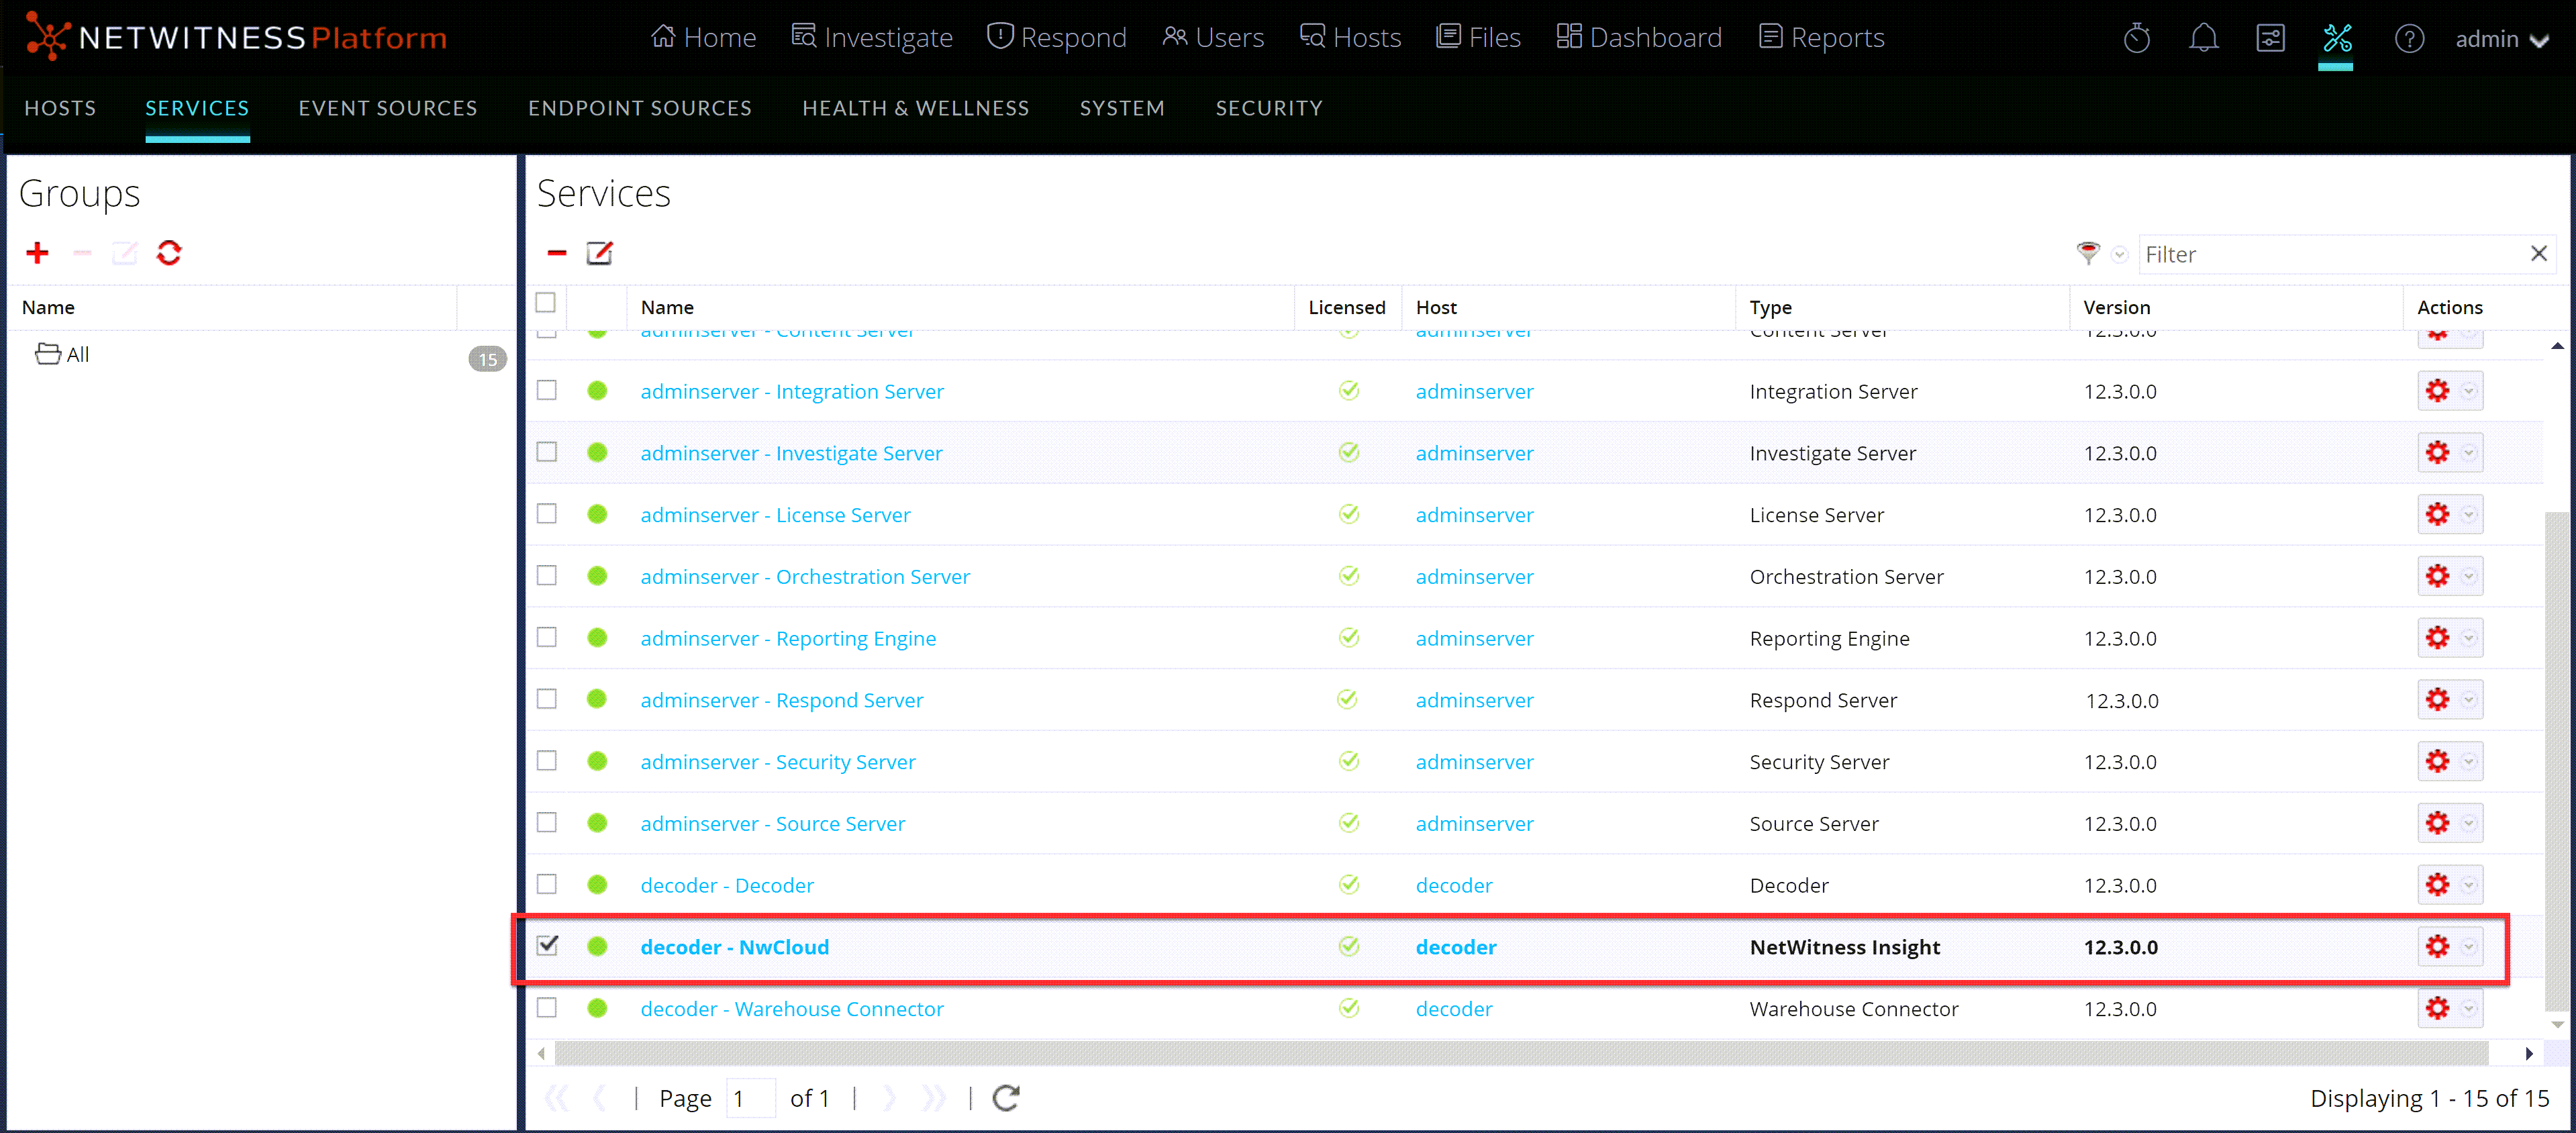Open gear actions for Investigate Server
This screenshot has width=2576, height=1133.
pyautogui.click(x=2437, y=453)
